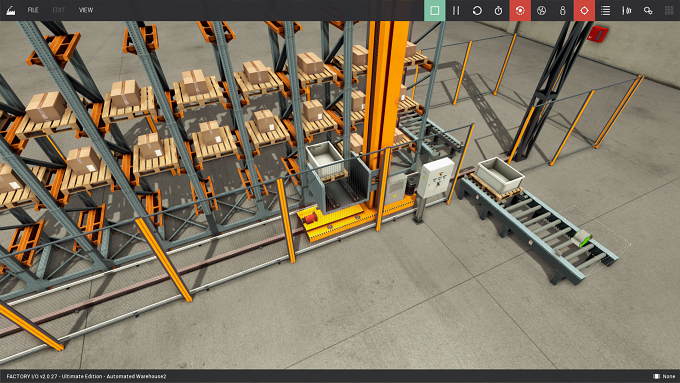The height and width of the screenshot is (383, 680).
Task: Open the VIEW menu
Action: coord(86,10)
